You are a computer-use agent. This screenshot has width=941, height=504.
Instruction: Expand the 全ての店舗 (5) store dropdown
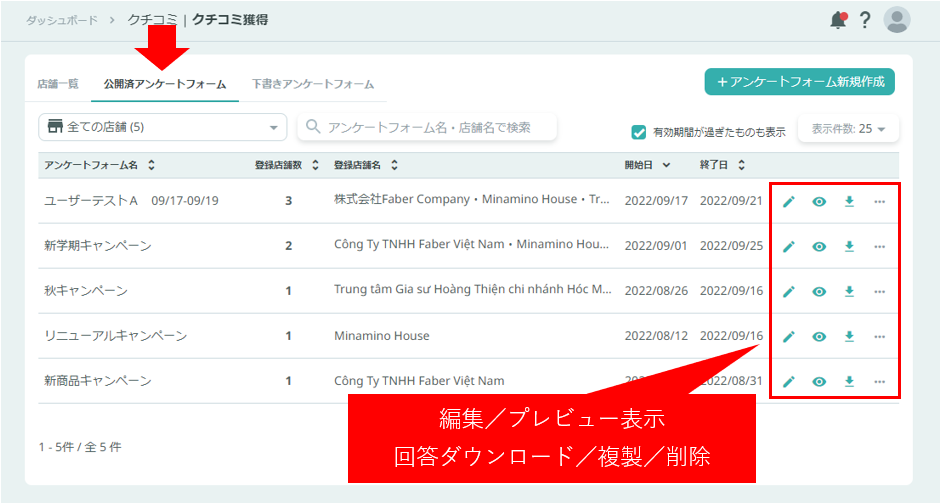pyautogui.click(x=162, y=127)
